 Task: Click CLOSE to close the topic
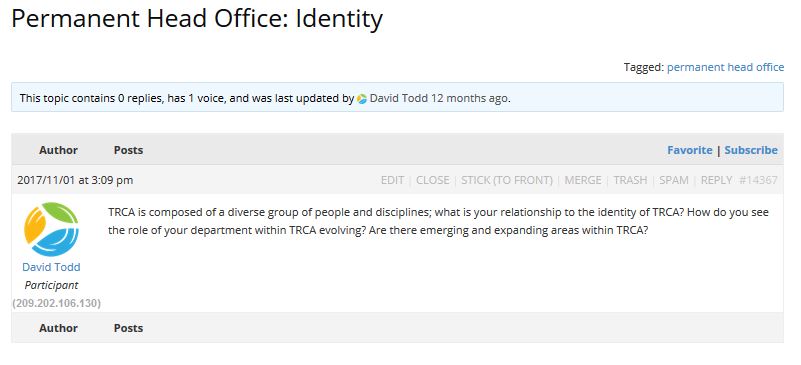(433, 180)
